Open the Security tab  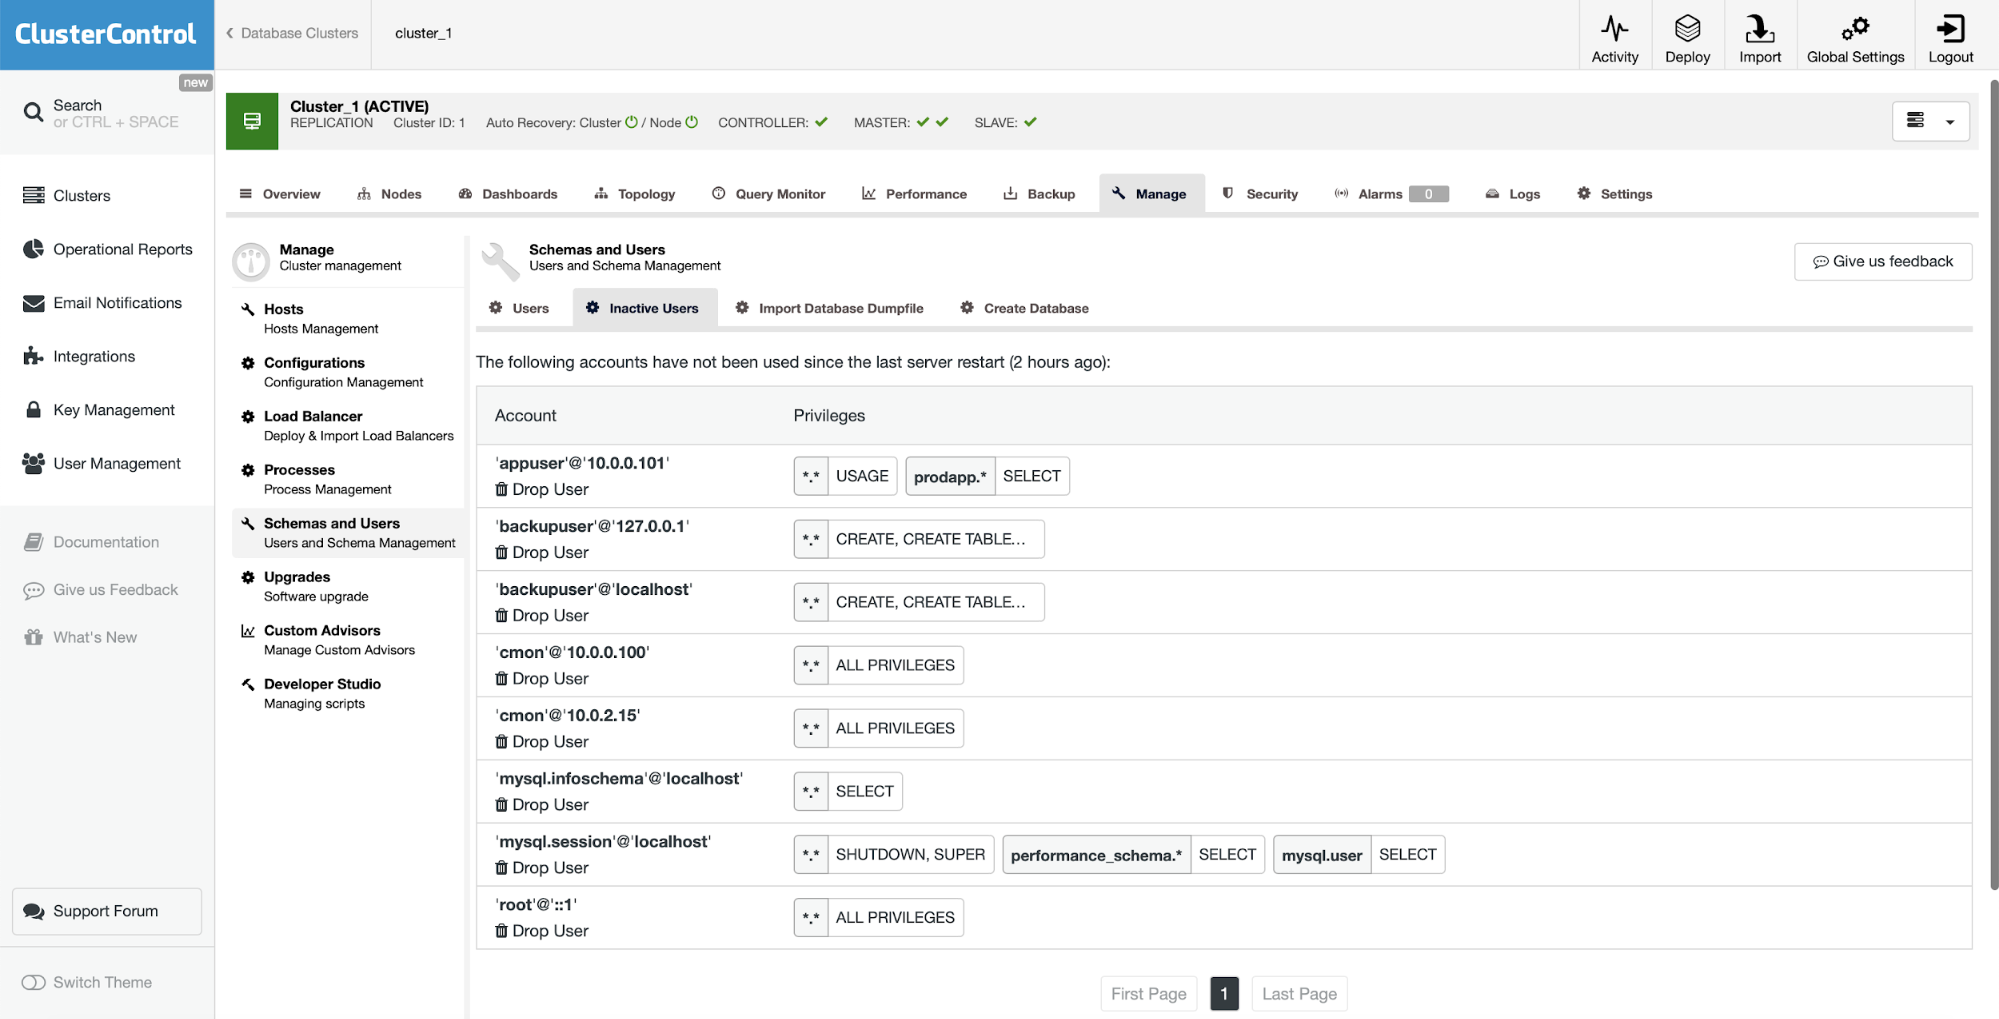pyautogui.click(x=1260, y=194)
